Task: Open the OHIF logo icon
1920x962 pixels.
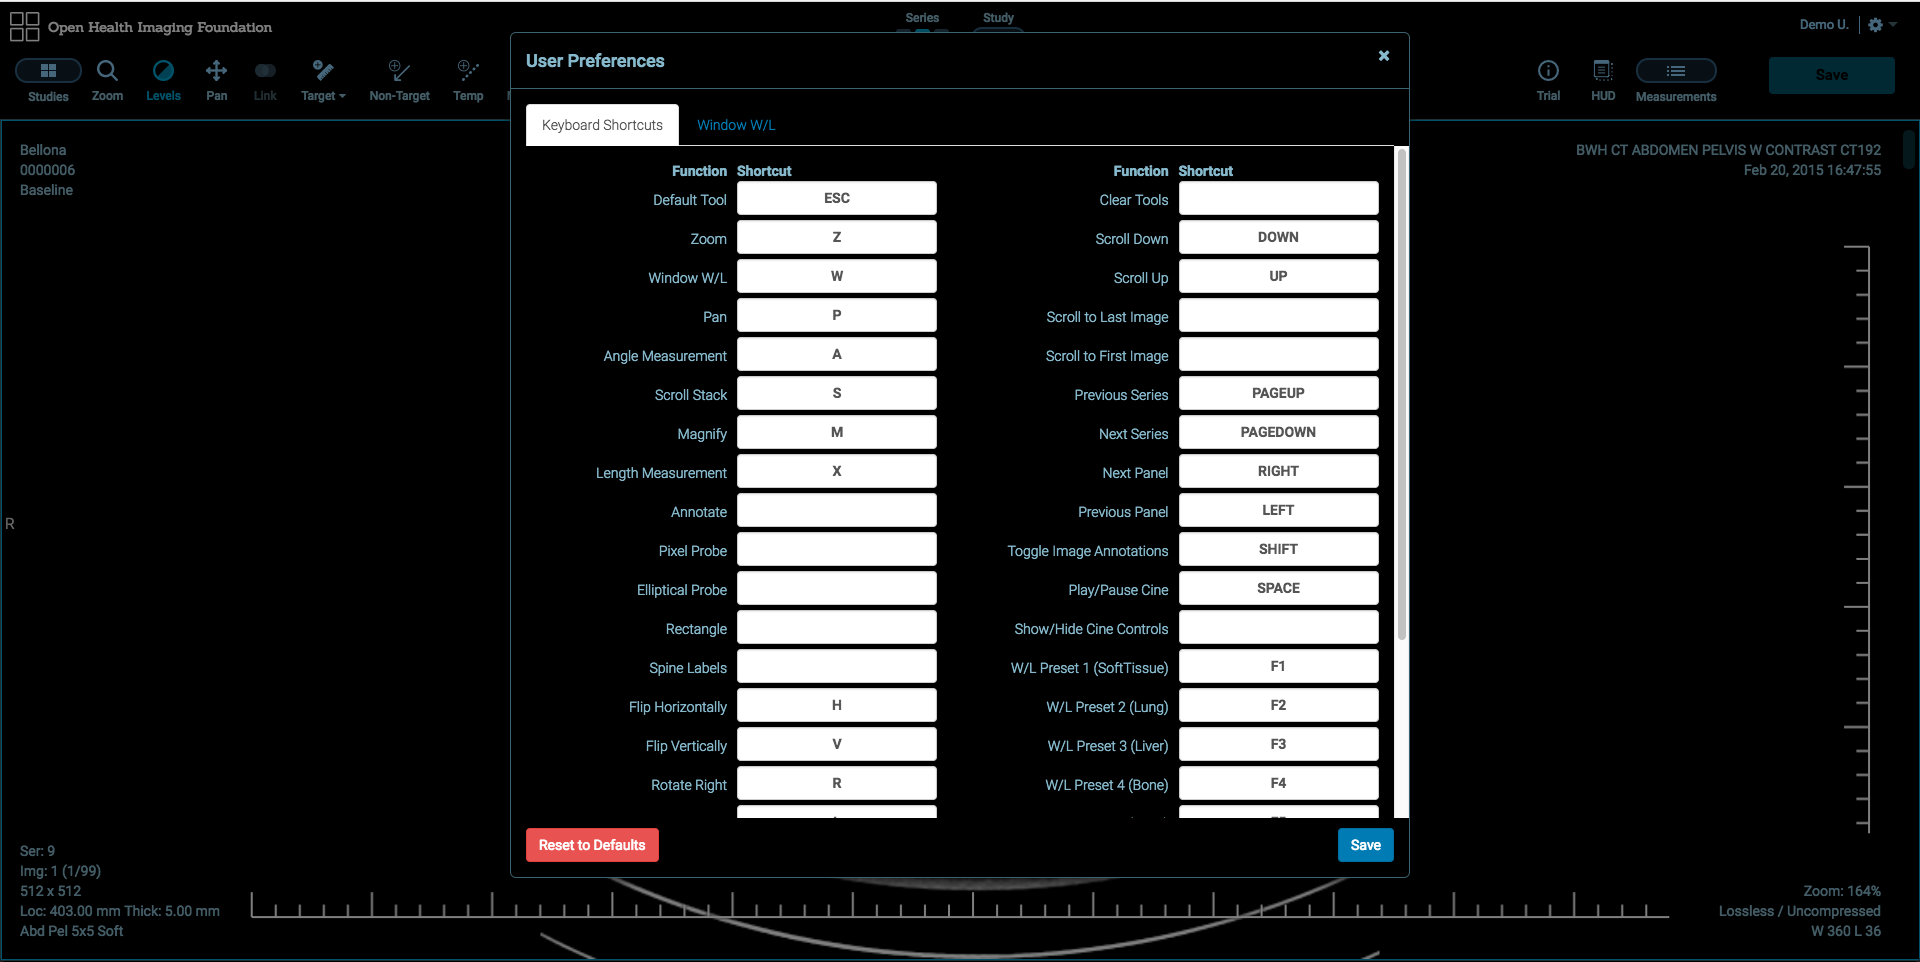Action: (x=24, y=26)
